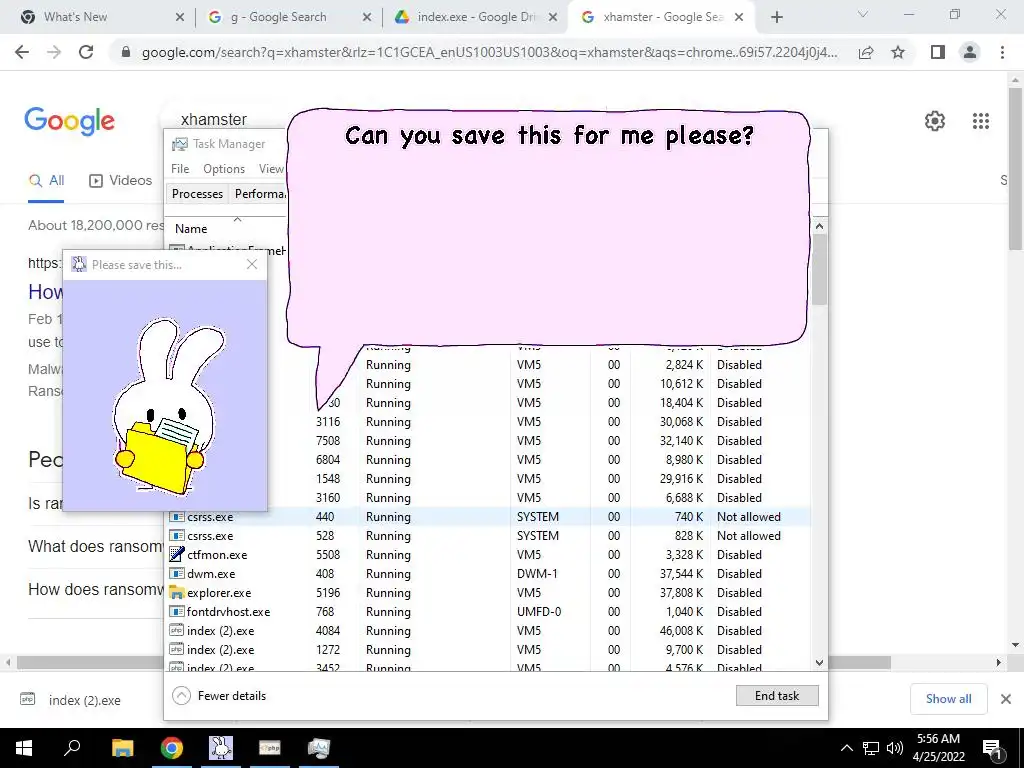Screen dimensions: 1024x768
Task: Click Task Manager scrollbar up arrow
Action: 819,226
